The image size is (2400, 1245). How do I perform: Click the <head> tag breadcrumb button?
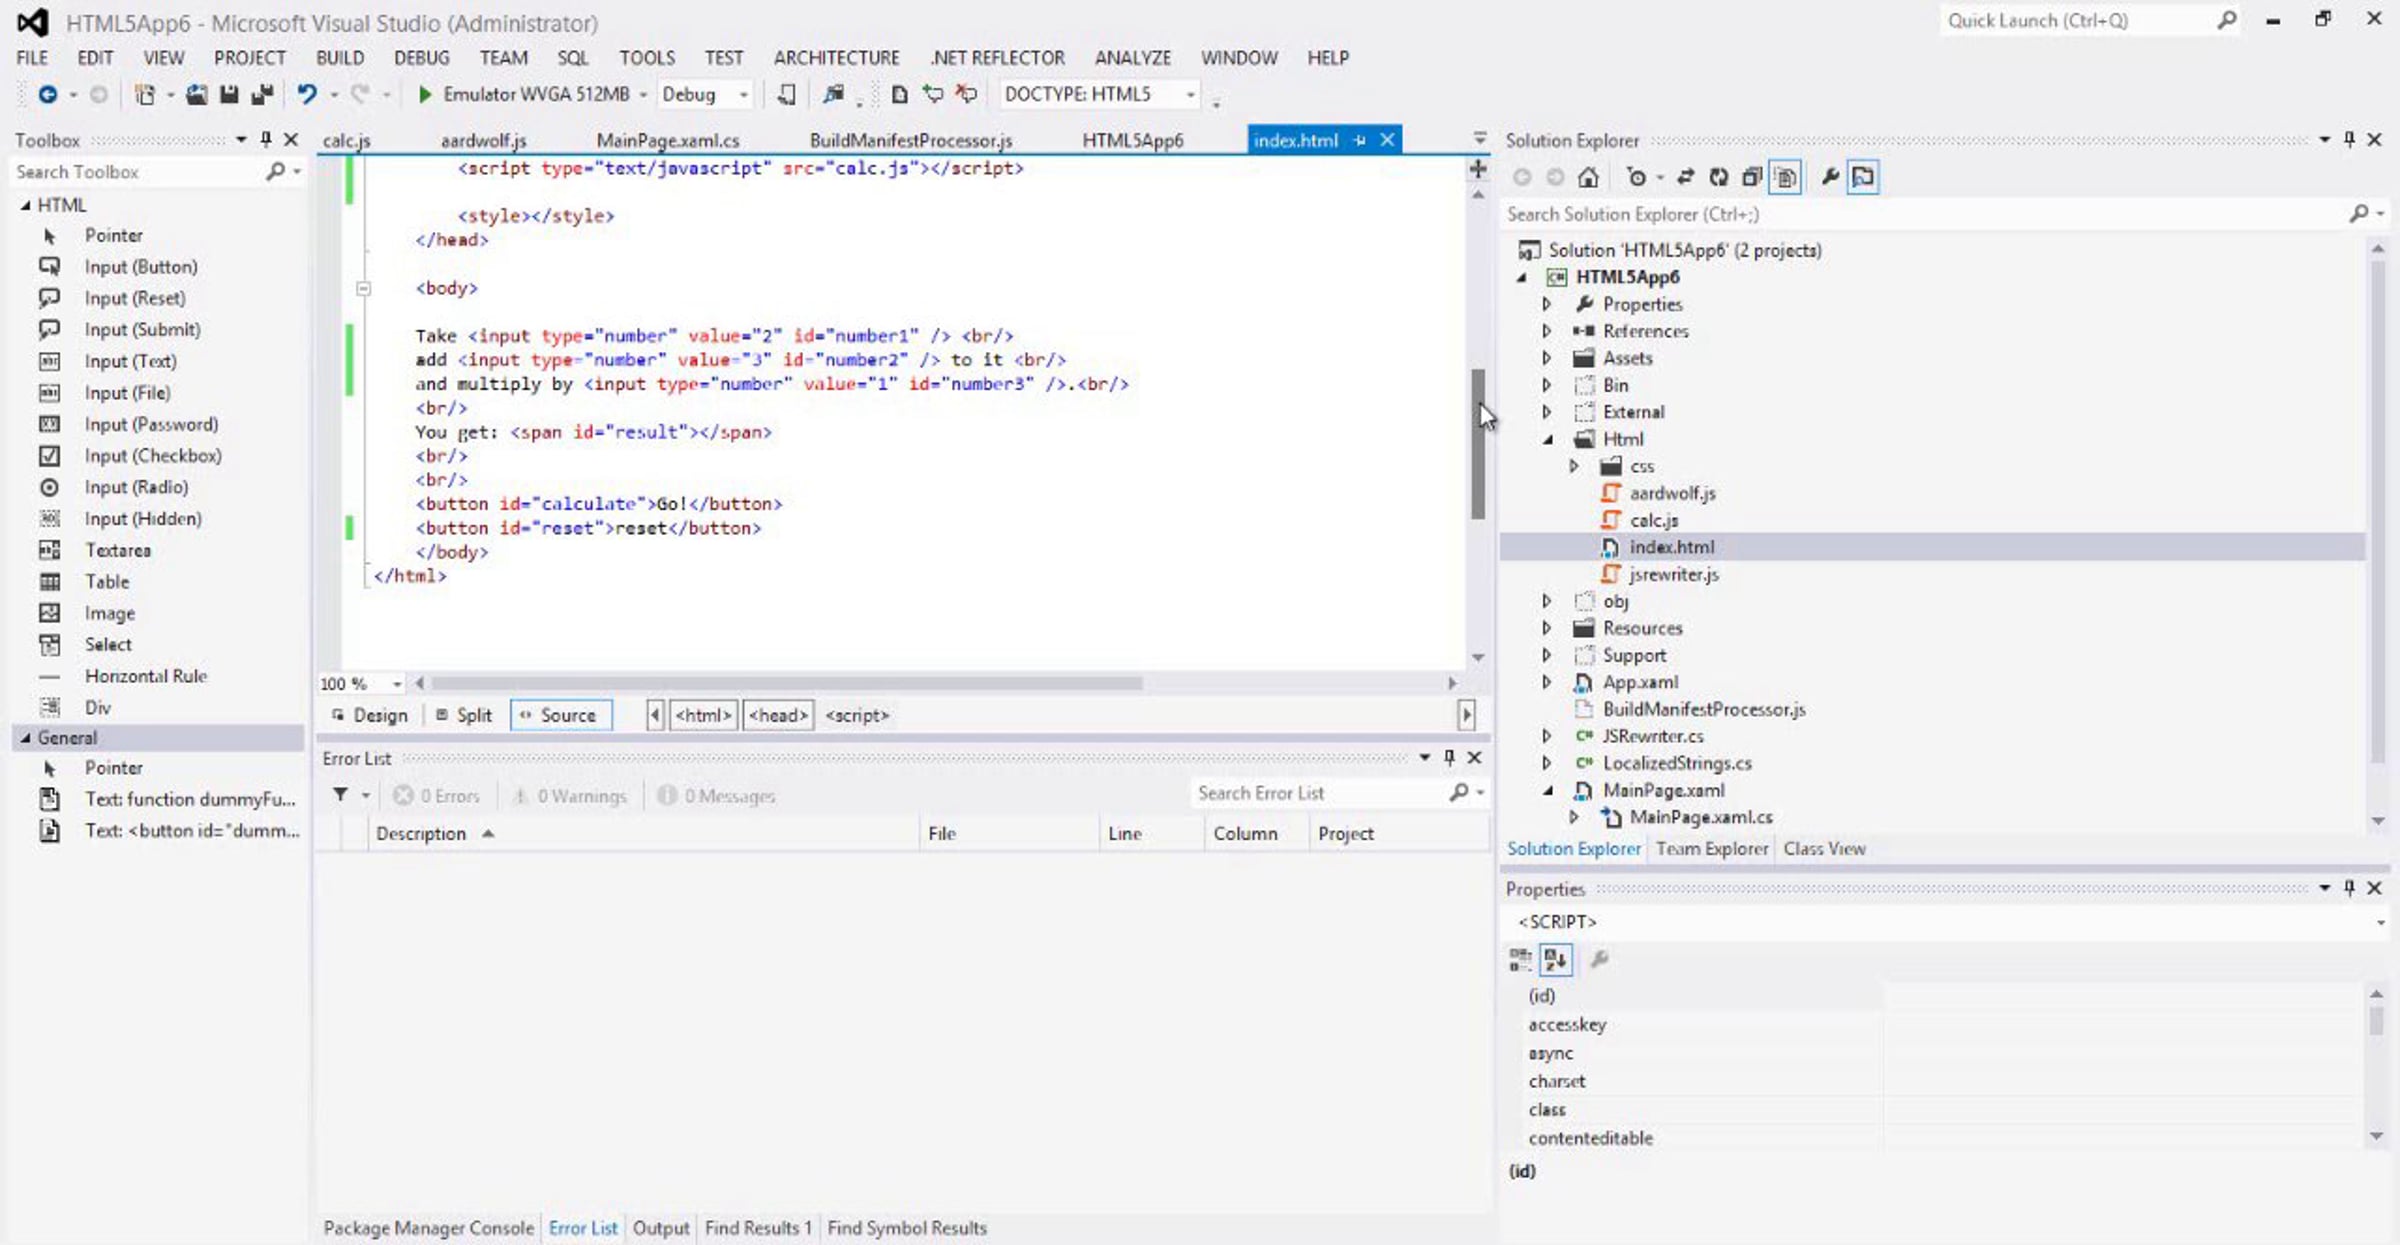pos(778,715)
